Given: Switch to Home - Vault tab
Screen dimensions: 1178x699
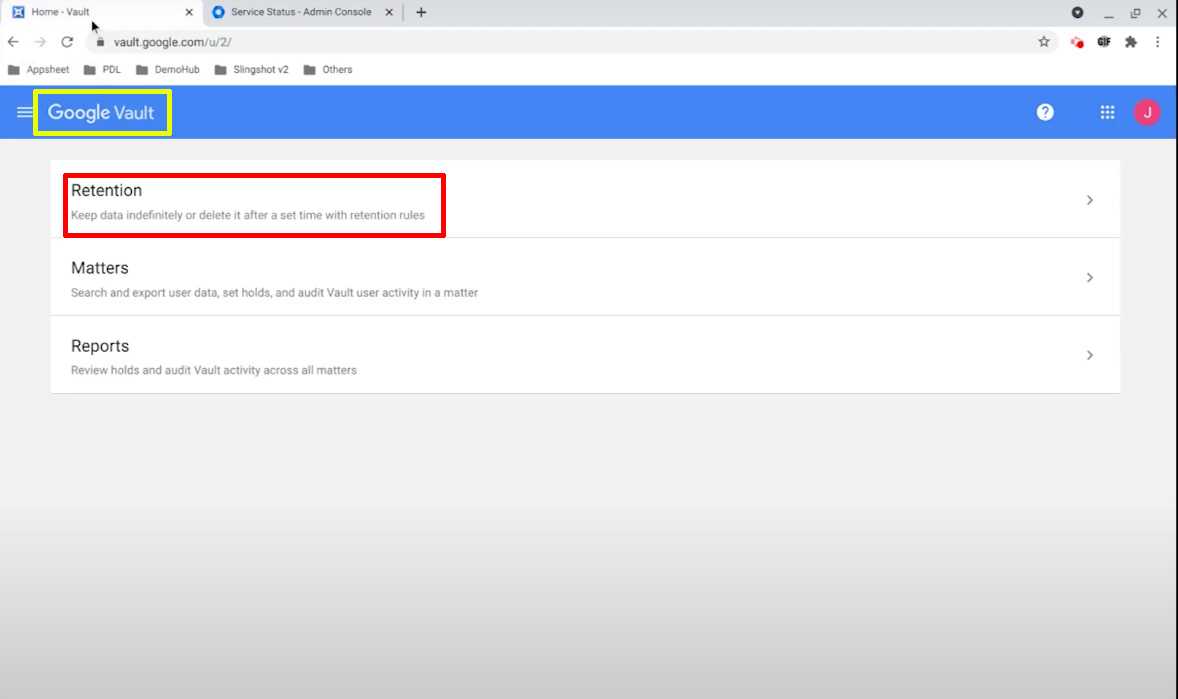Looking at the screenshot, I should click(101, 12).
